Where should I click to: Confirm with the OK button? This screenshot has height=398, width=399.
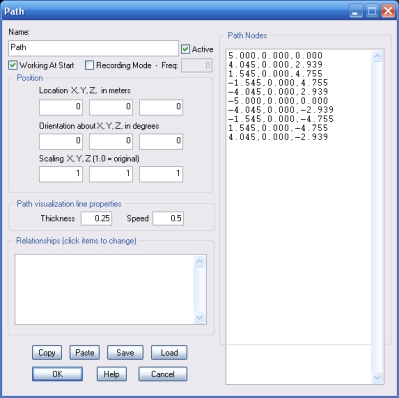point(57,374)
